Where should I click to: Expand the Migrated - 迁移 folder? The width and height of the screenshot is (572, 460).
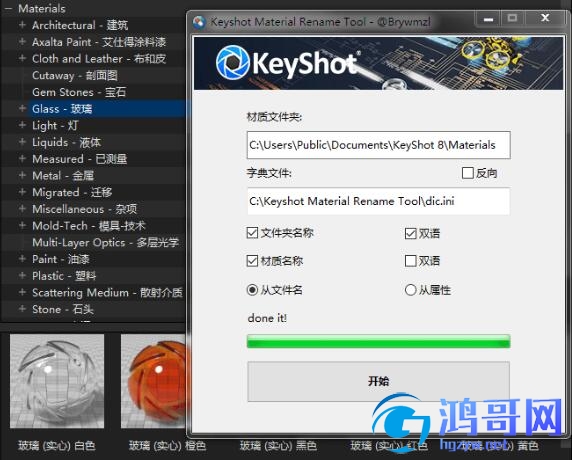pos(22,192)
